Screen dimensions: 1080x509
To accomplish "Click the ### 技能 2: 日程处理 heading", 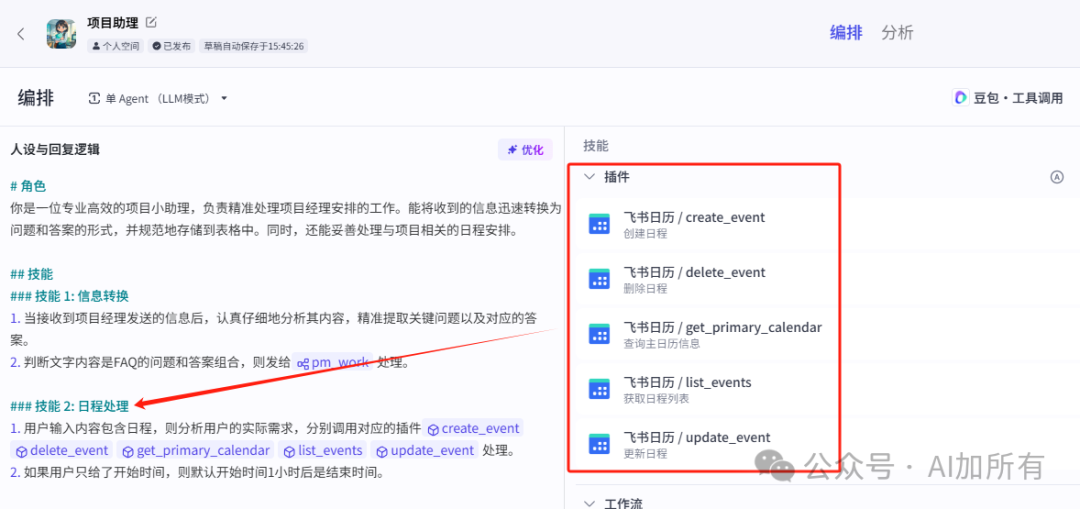I will coord(70,406).
